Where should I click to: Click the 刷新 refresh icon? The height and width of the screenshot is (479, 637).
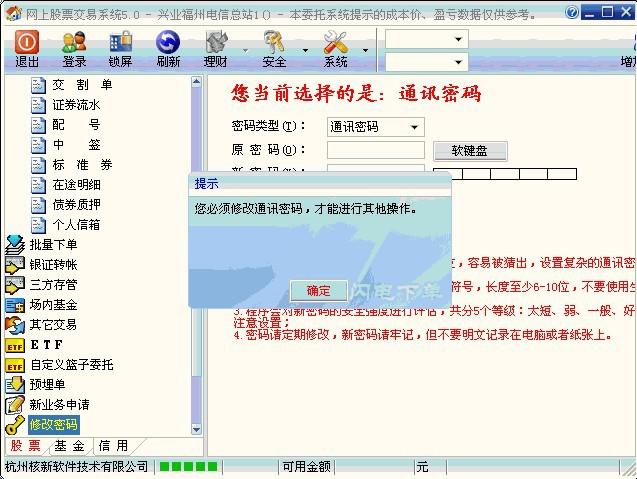click(x=168, y=42)
